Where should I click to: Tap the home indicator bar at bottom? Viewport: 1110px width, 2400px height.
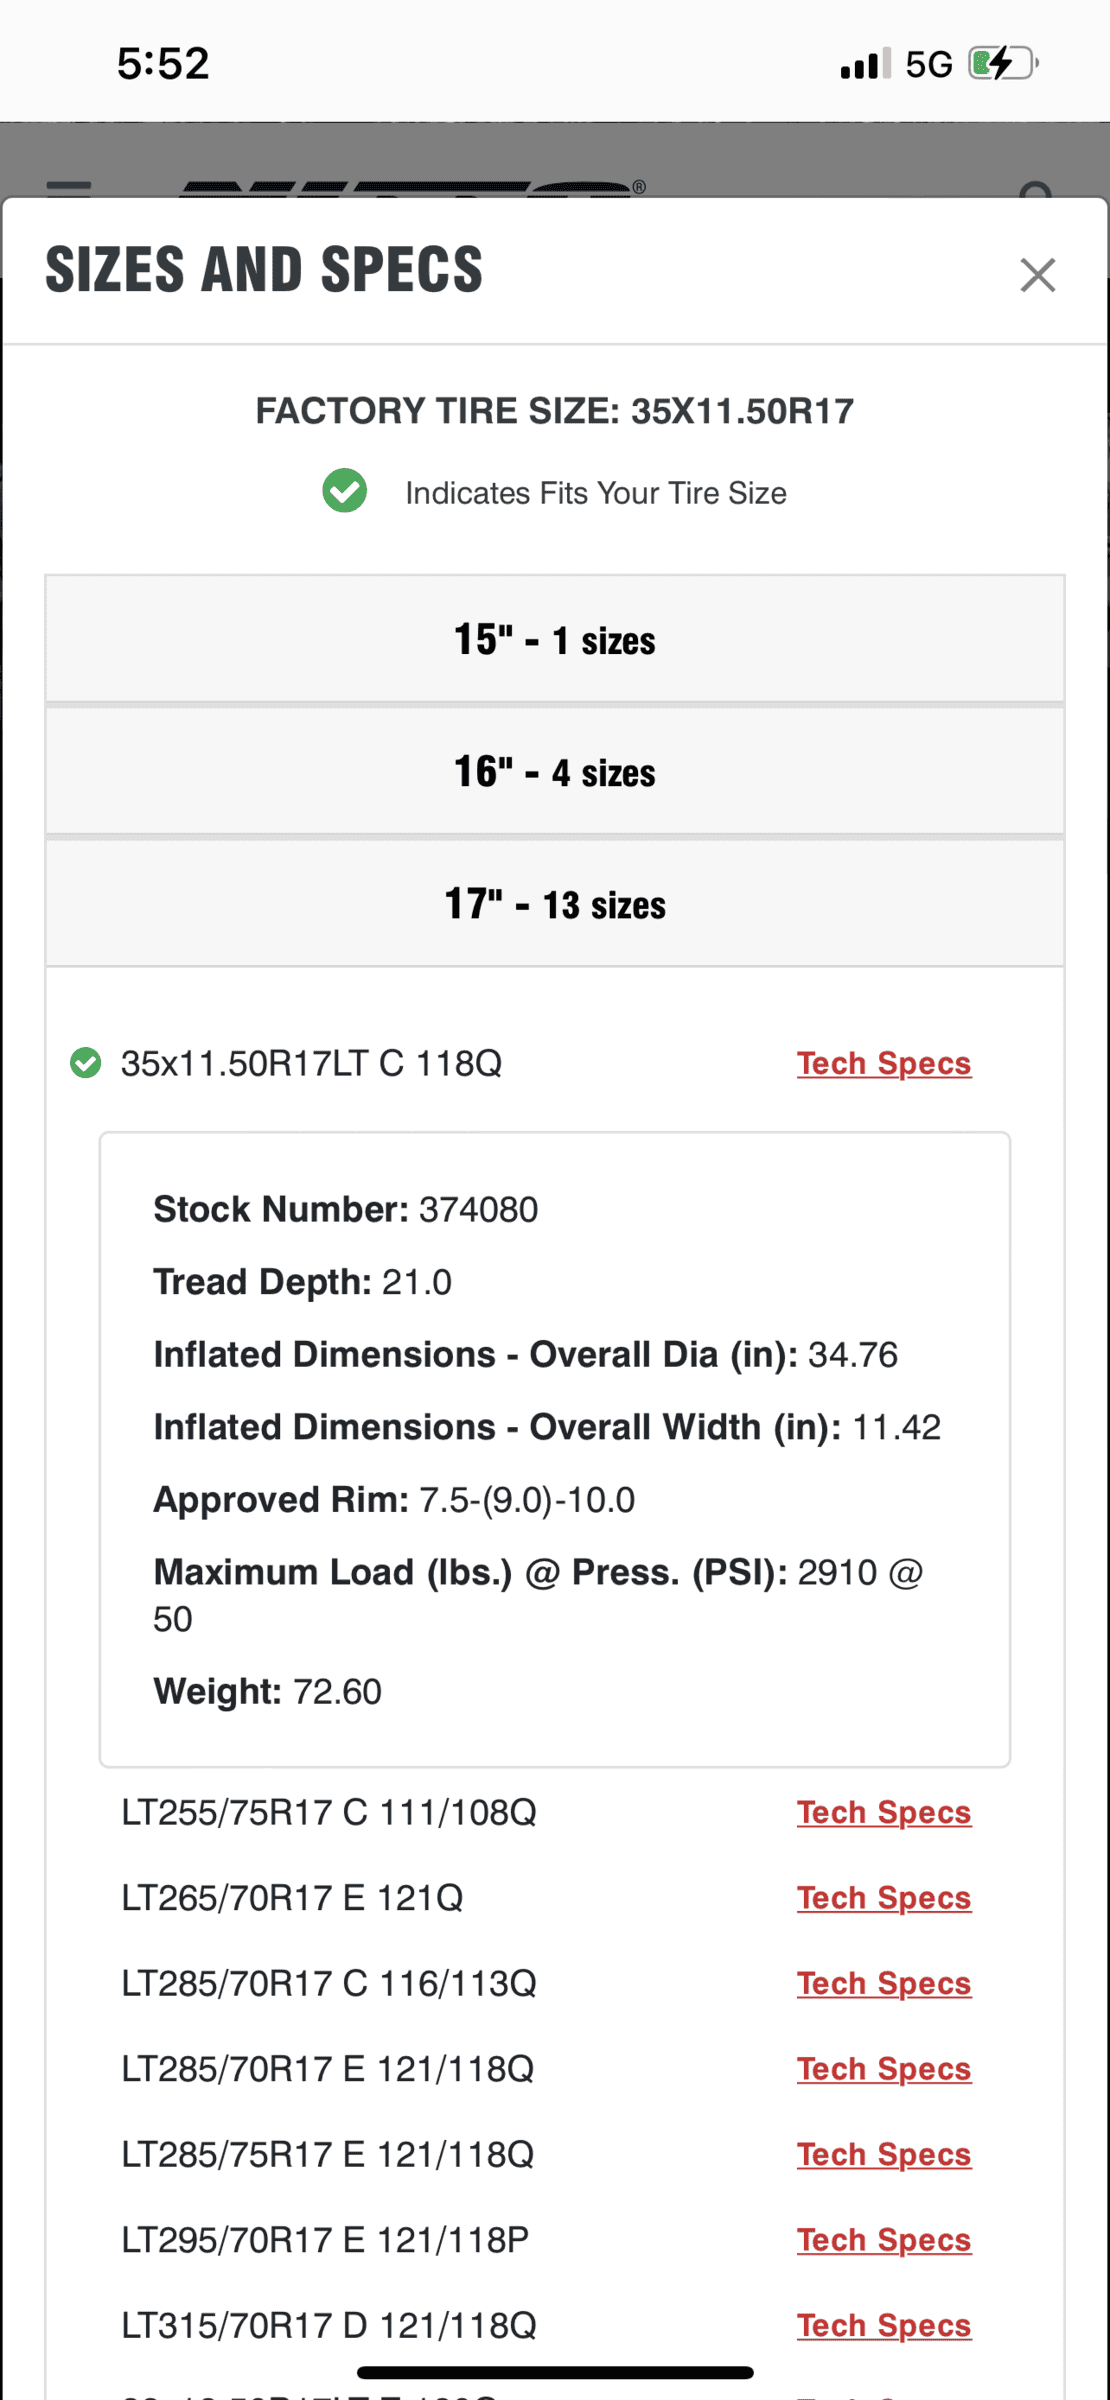[555, 2373]
